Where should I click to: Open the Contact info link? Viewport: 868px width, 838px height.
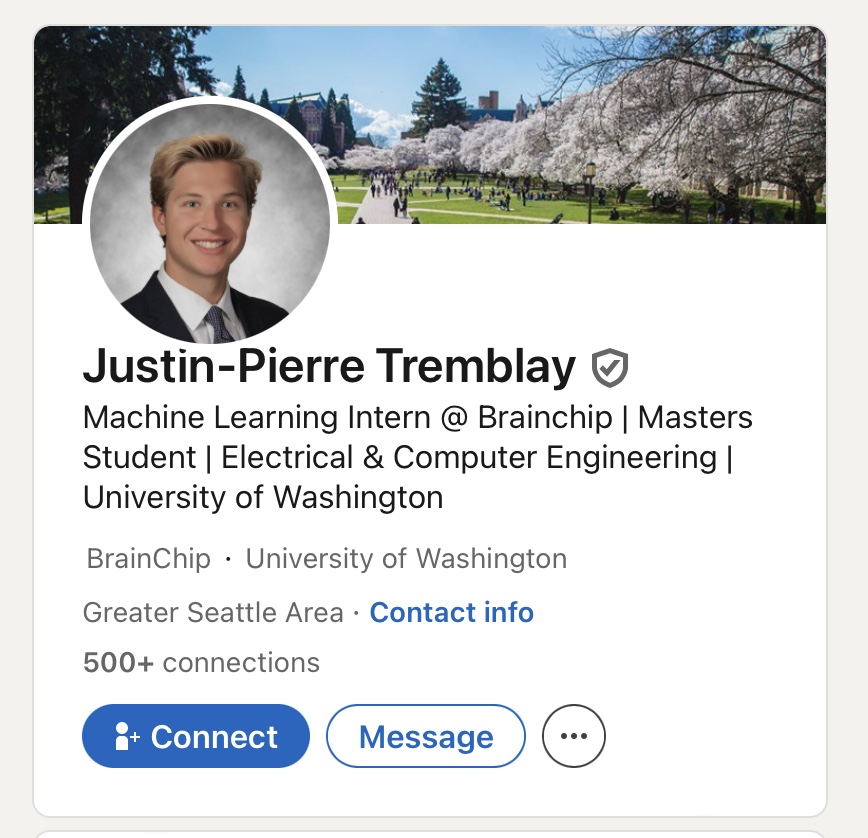451,612
